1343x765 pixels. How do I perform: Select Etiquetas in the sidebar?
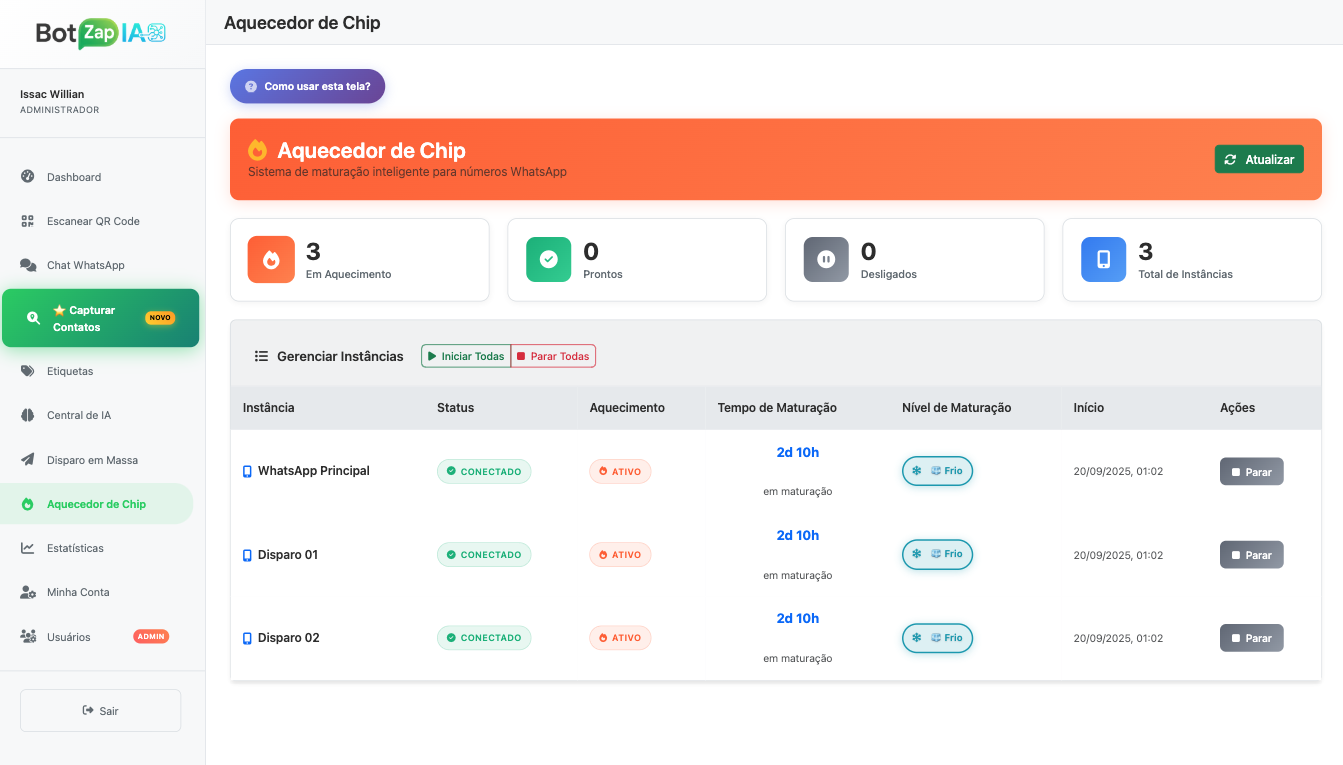click(x=69, y=371)
